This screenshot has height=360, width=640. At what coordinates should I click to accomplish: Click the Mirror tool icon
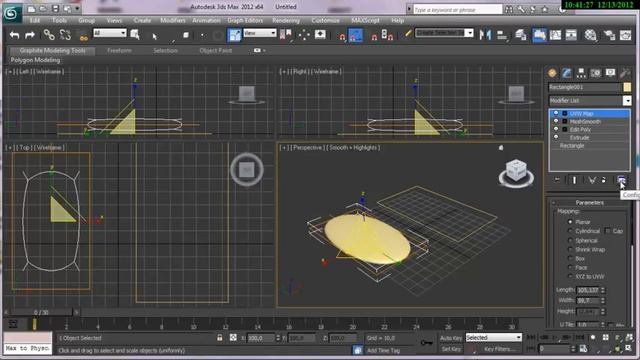click(485, 35)
